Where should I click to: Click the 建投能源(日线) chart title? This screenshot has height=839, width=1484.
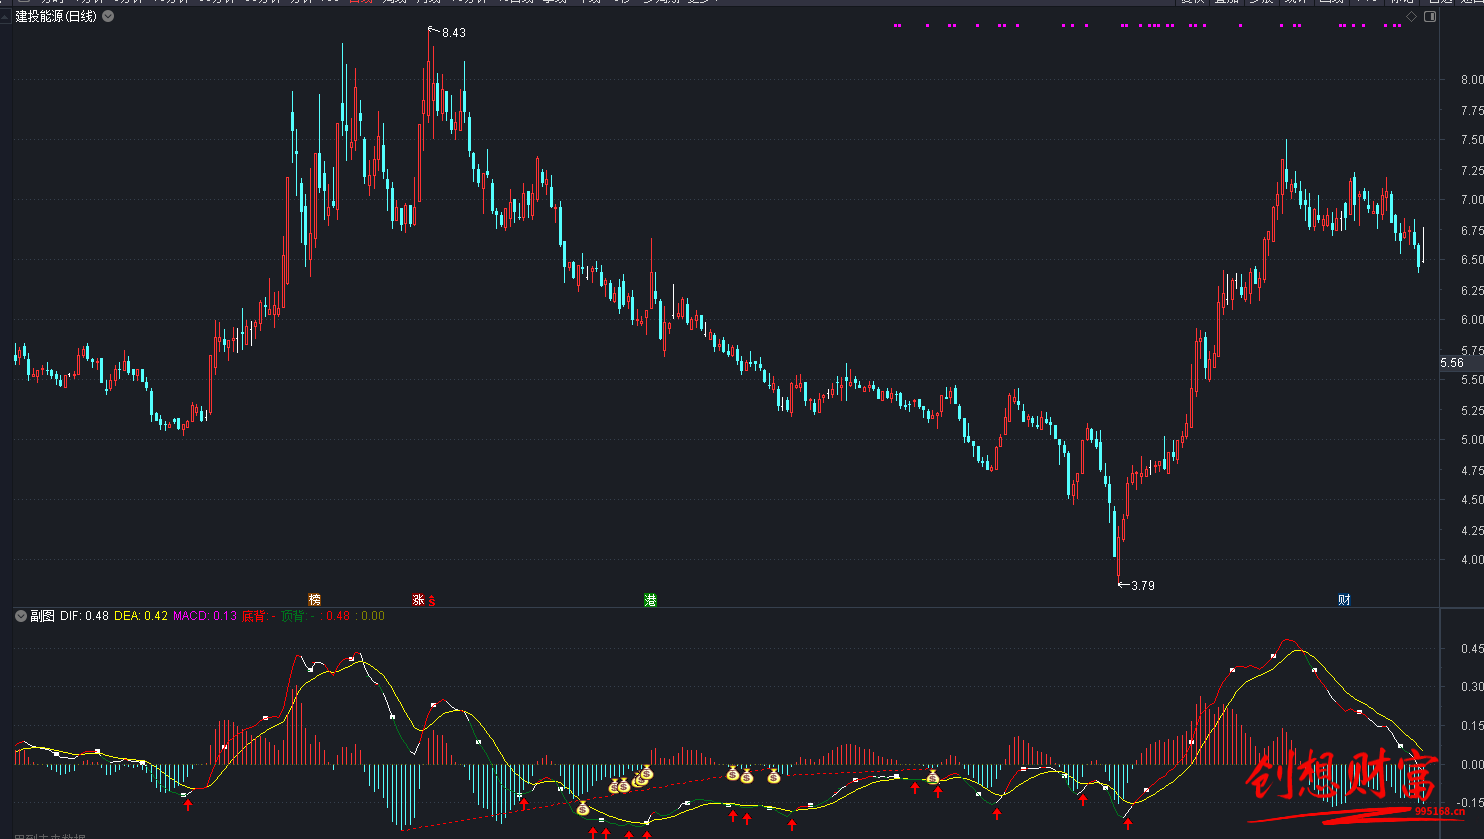[x=56, y=16]
